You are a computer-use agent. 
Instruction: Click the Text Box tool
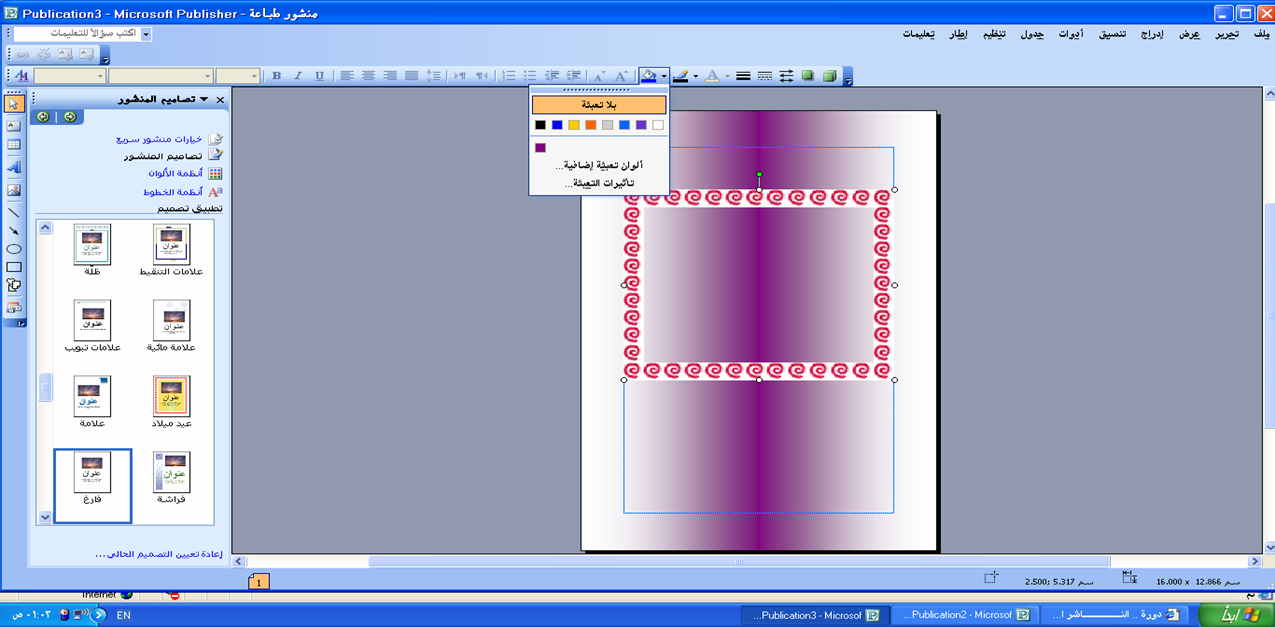(x=14, y=125)
